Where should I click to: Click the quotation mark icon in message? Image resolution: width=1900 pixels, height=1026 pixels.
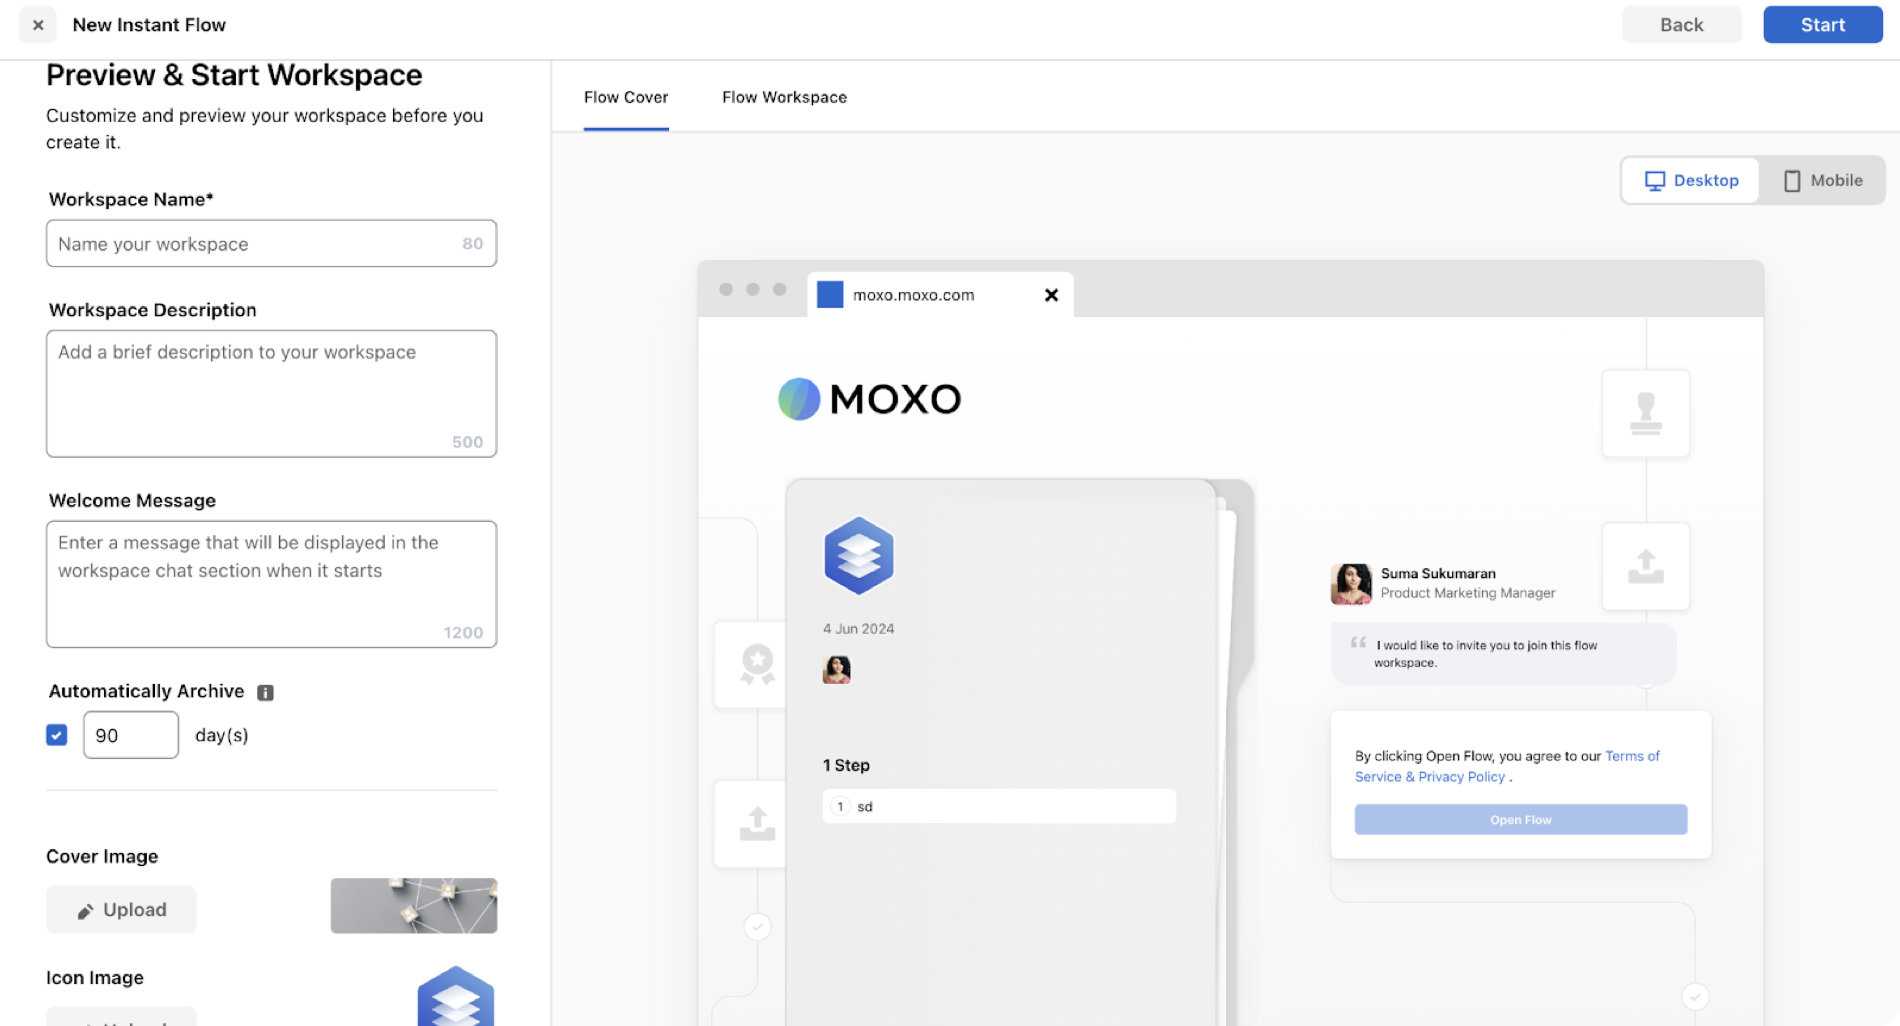(1358, 642)
